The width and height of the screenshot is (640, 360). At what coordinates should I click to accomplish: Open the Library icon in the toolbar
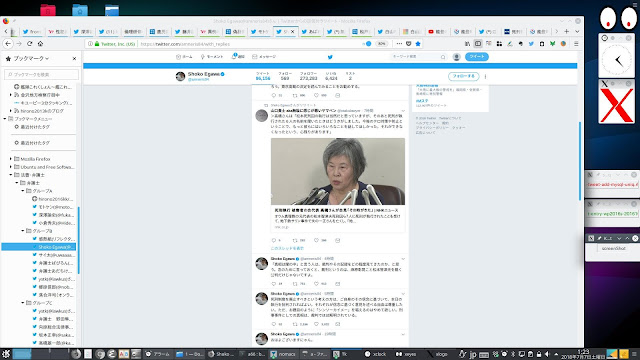[x=467, y=44]
